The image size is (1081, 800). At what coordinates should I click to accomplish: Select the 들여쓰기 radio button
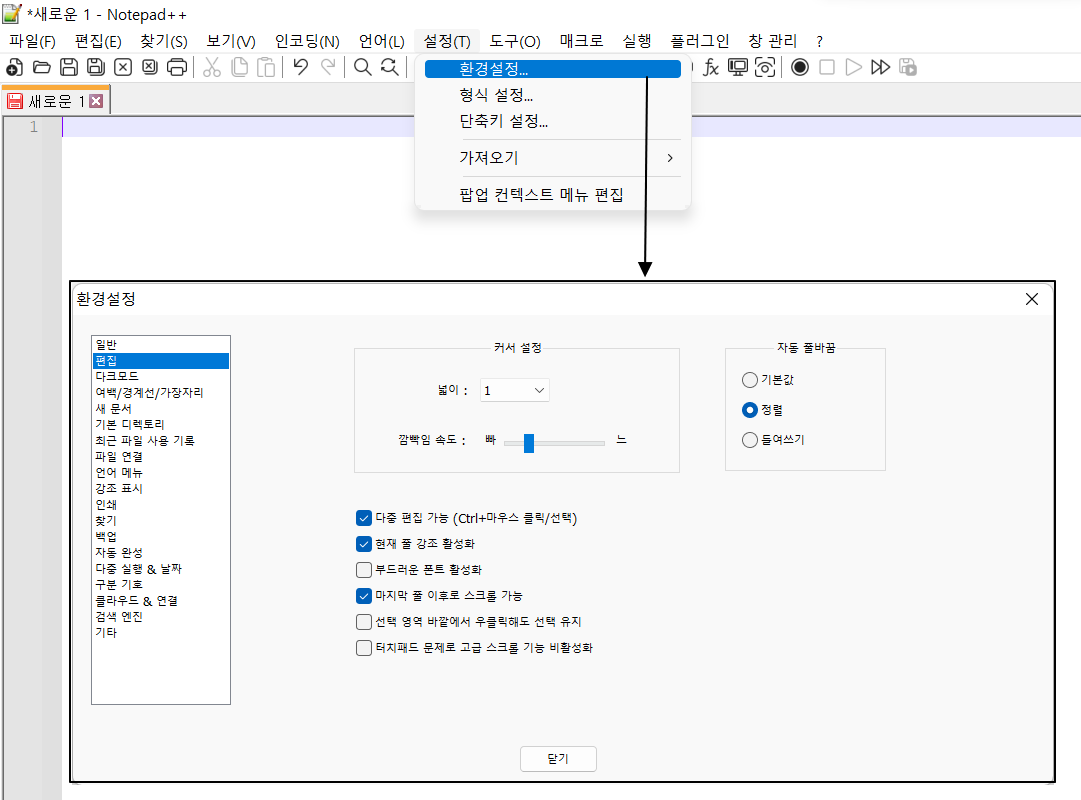pyautogui.click(x=750, y=440)
